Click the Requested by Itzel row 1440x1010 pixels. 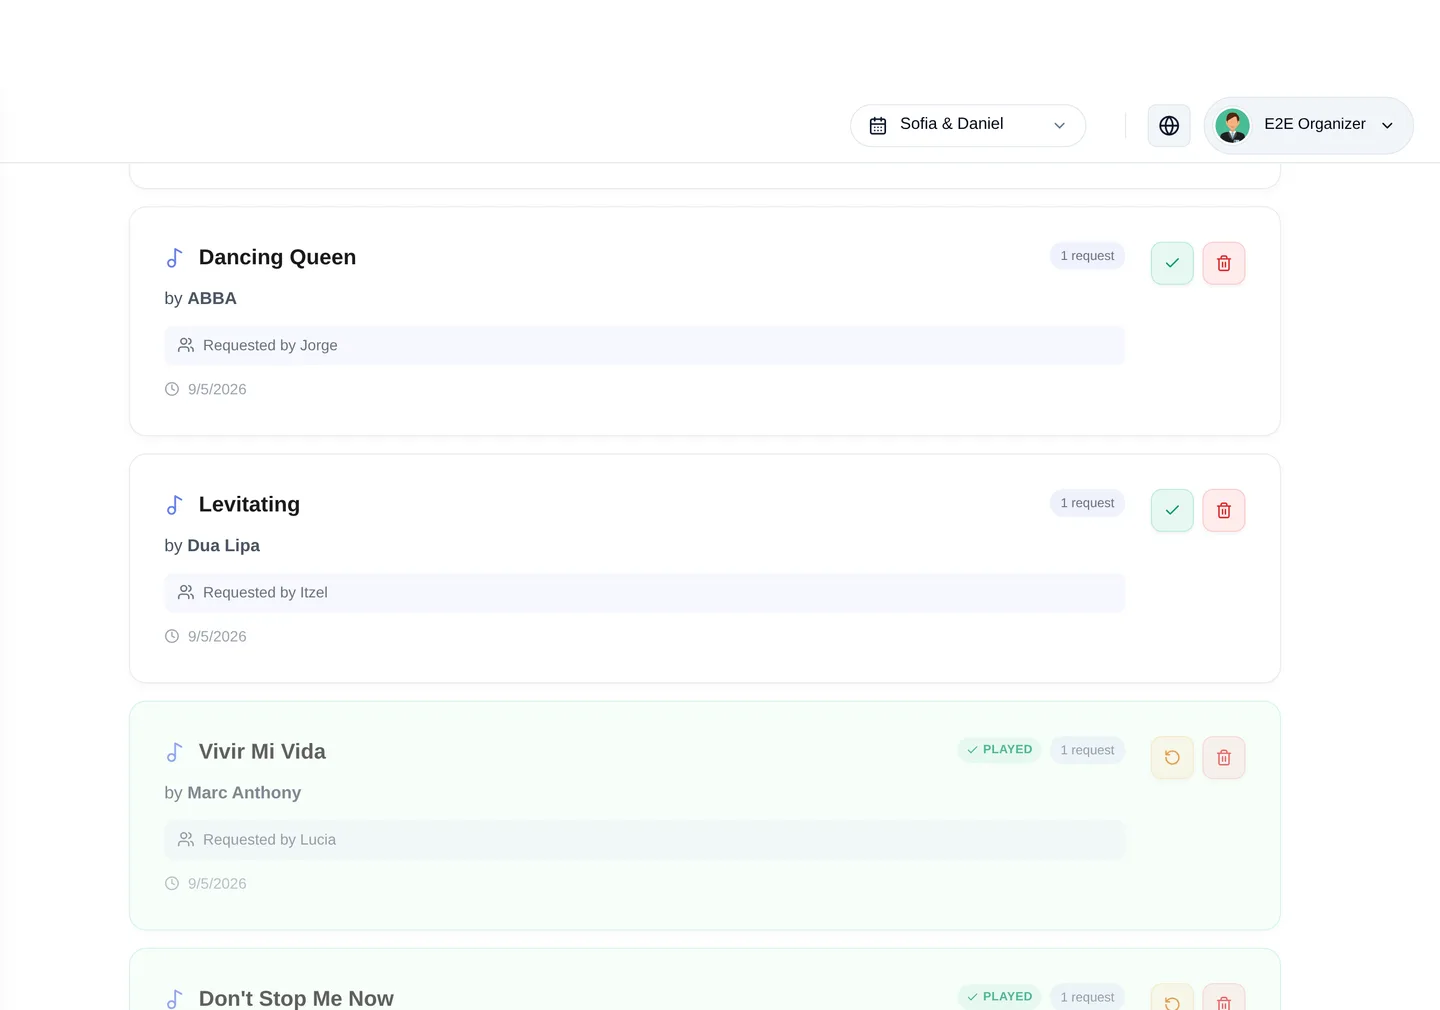[x=645, y=592]
